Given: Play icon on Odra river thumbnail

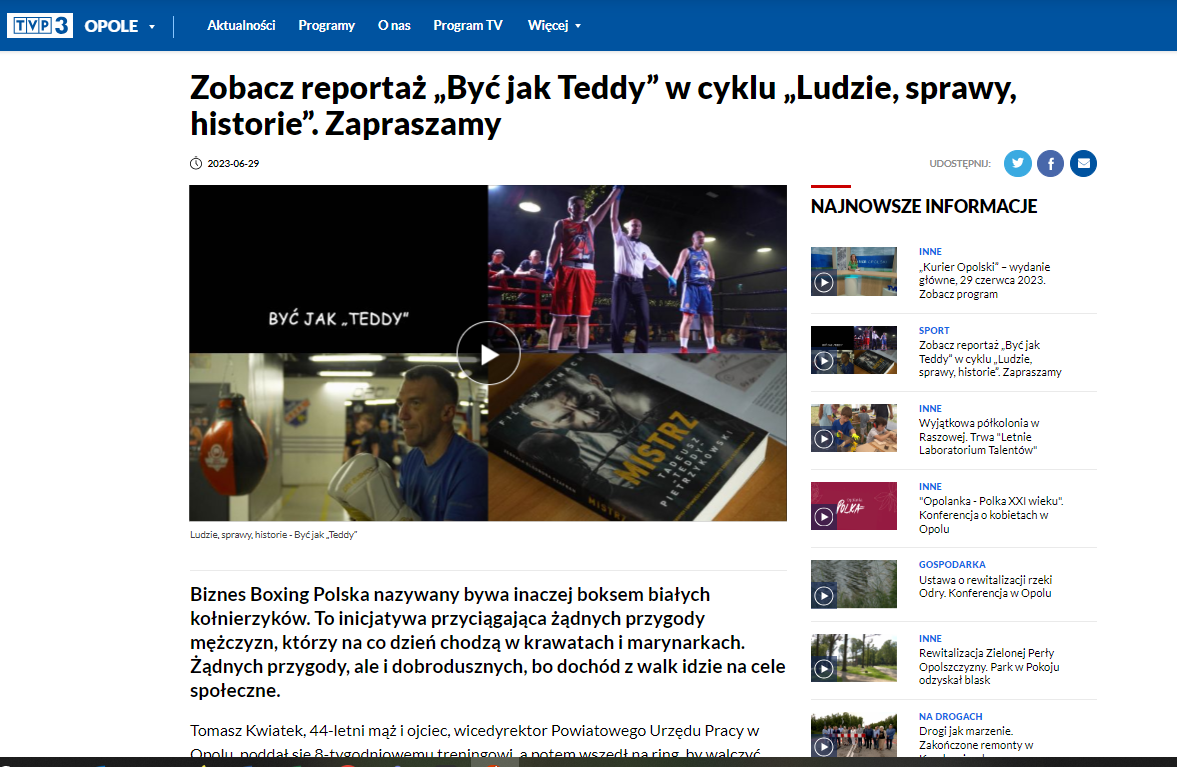Looking at the screenshot, I should coord(823,595).
